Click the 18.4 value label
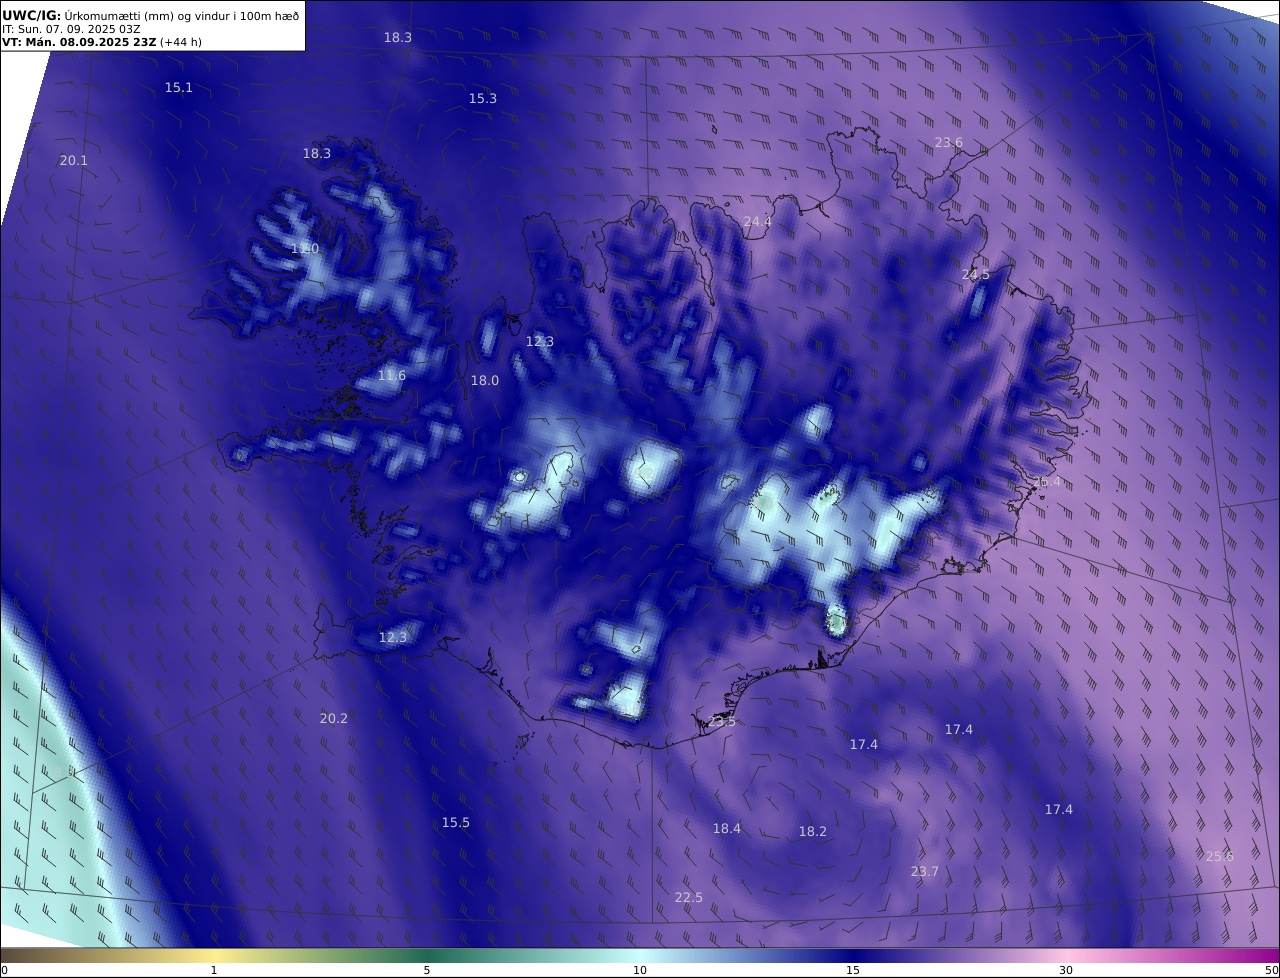 (727, 829)
